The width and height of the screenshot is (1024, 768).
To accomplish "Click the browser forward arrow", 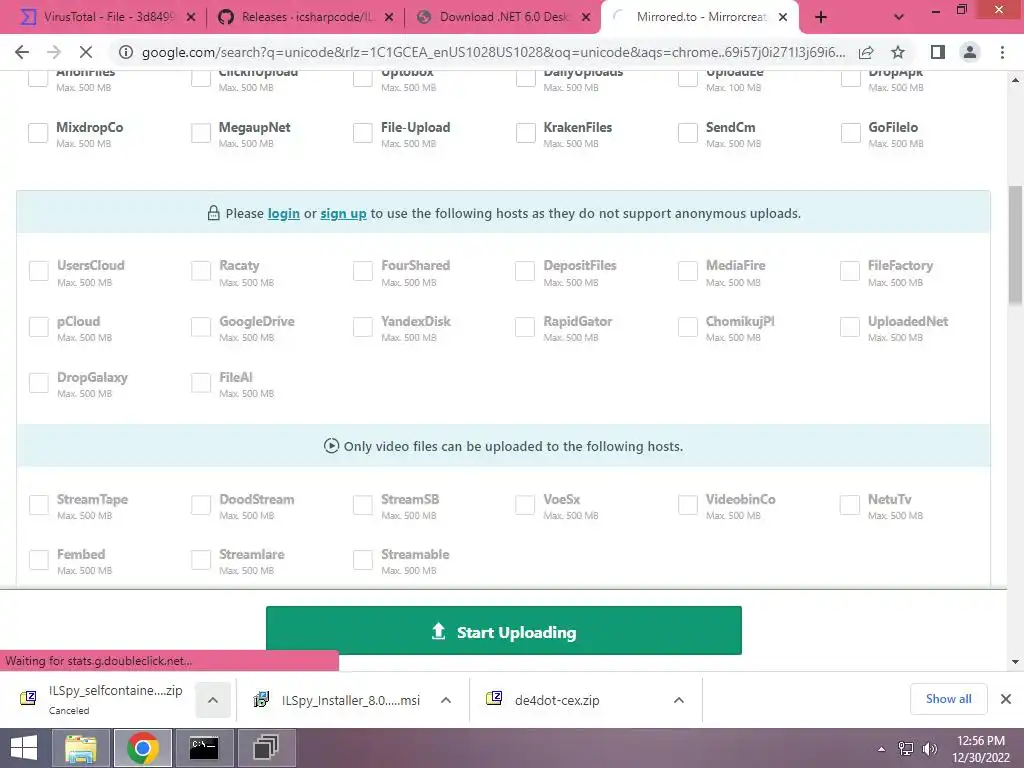I will click(x=54, y=52).
